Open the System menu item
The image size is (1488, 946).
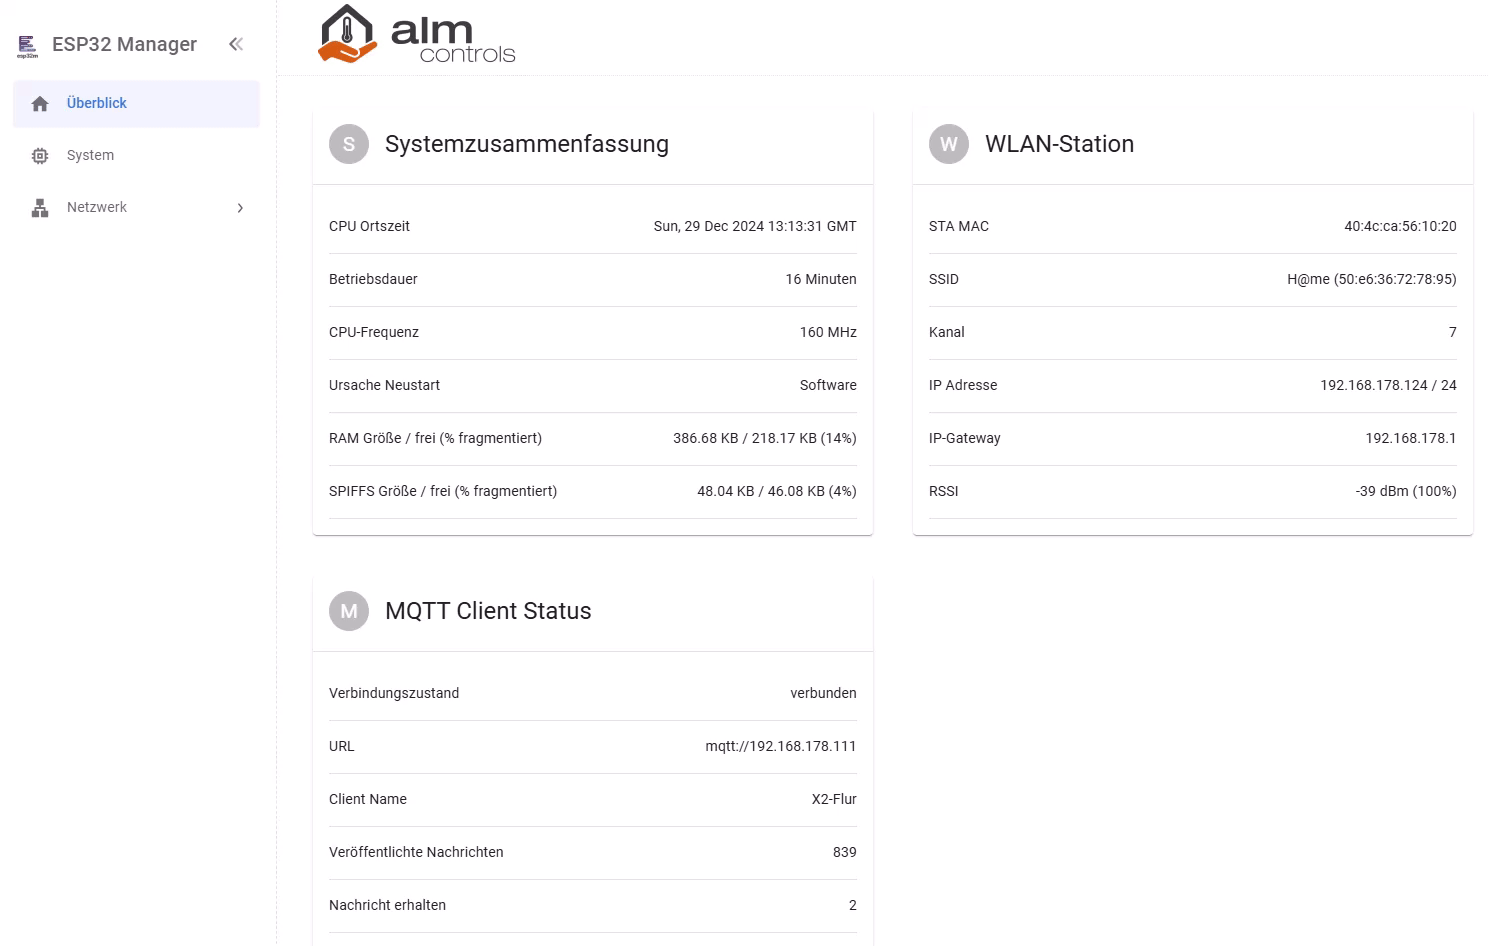(136, 156)
